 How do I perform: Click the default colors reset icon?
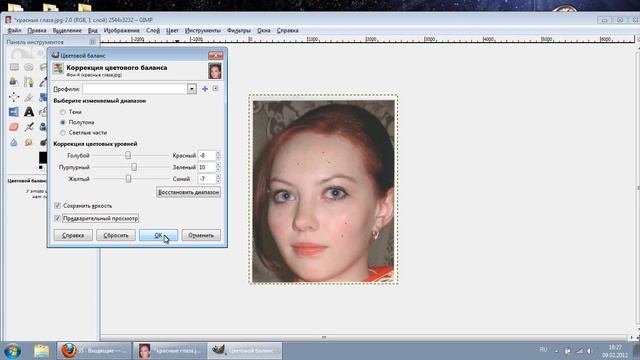click(x=41, y=168)
